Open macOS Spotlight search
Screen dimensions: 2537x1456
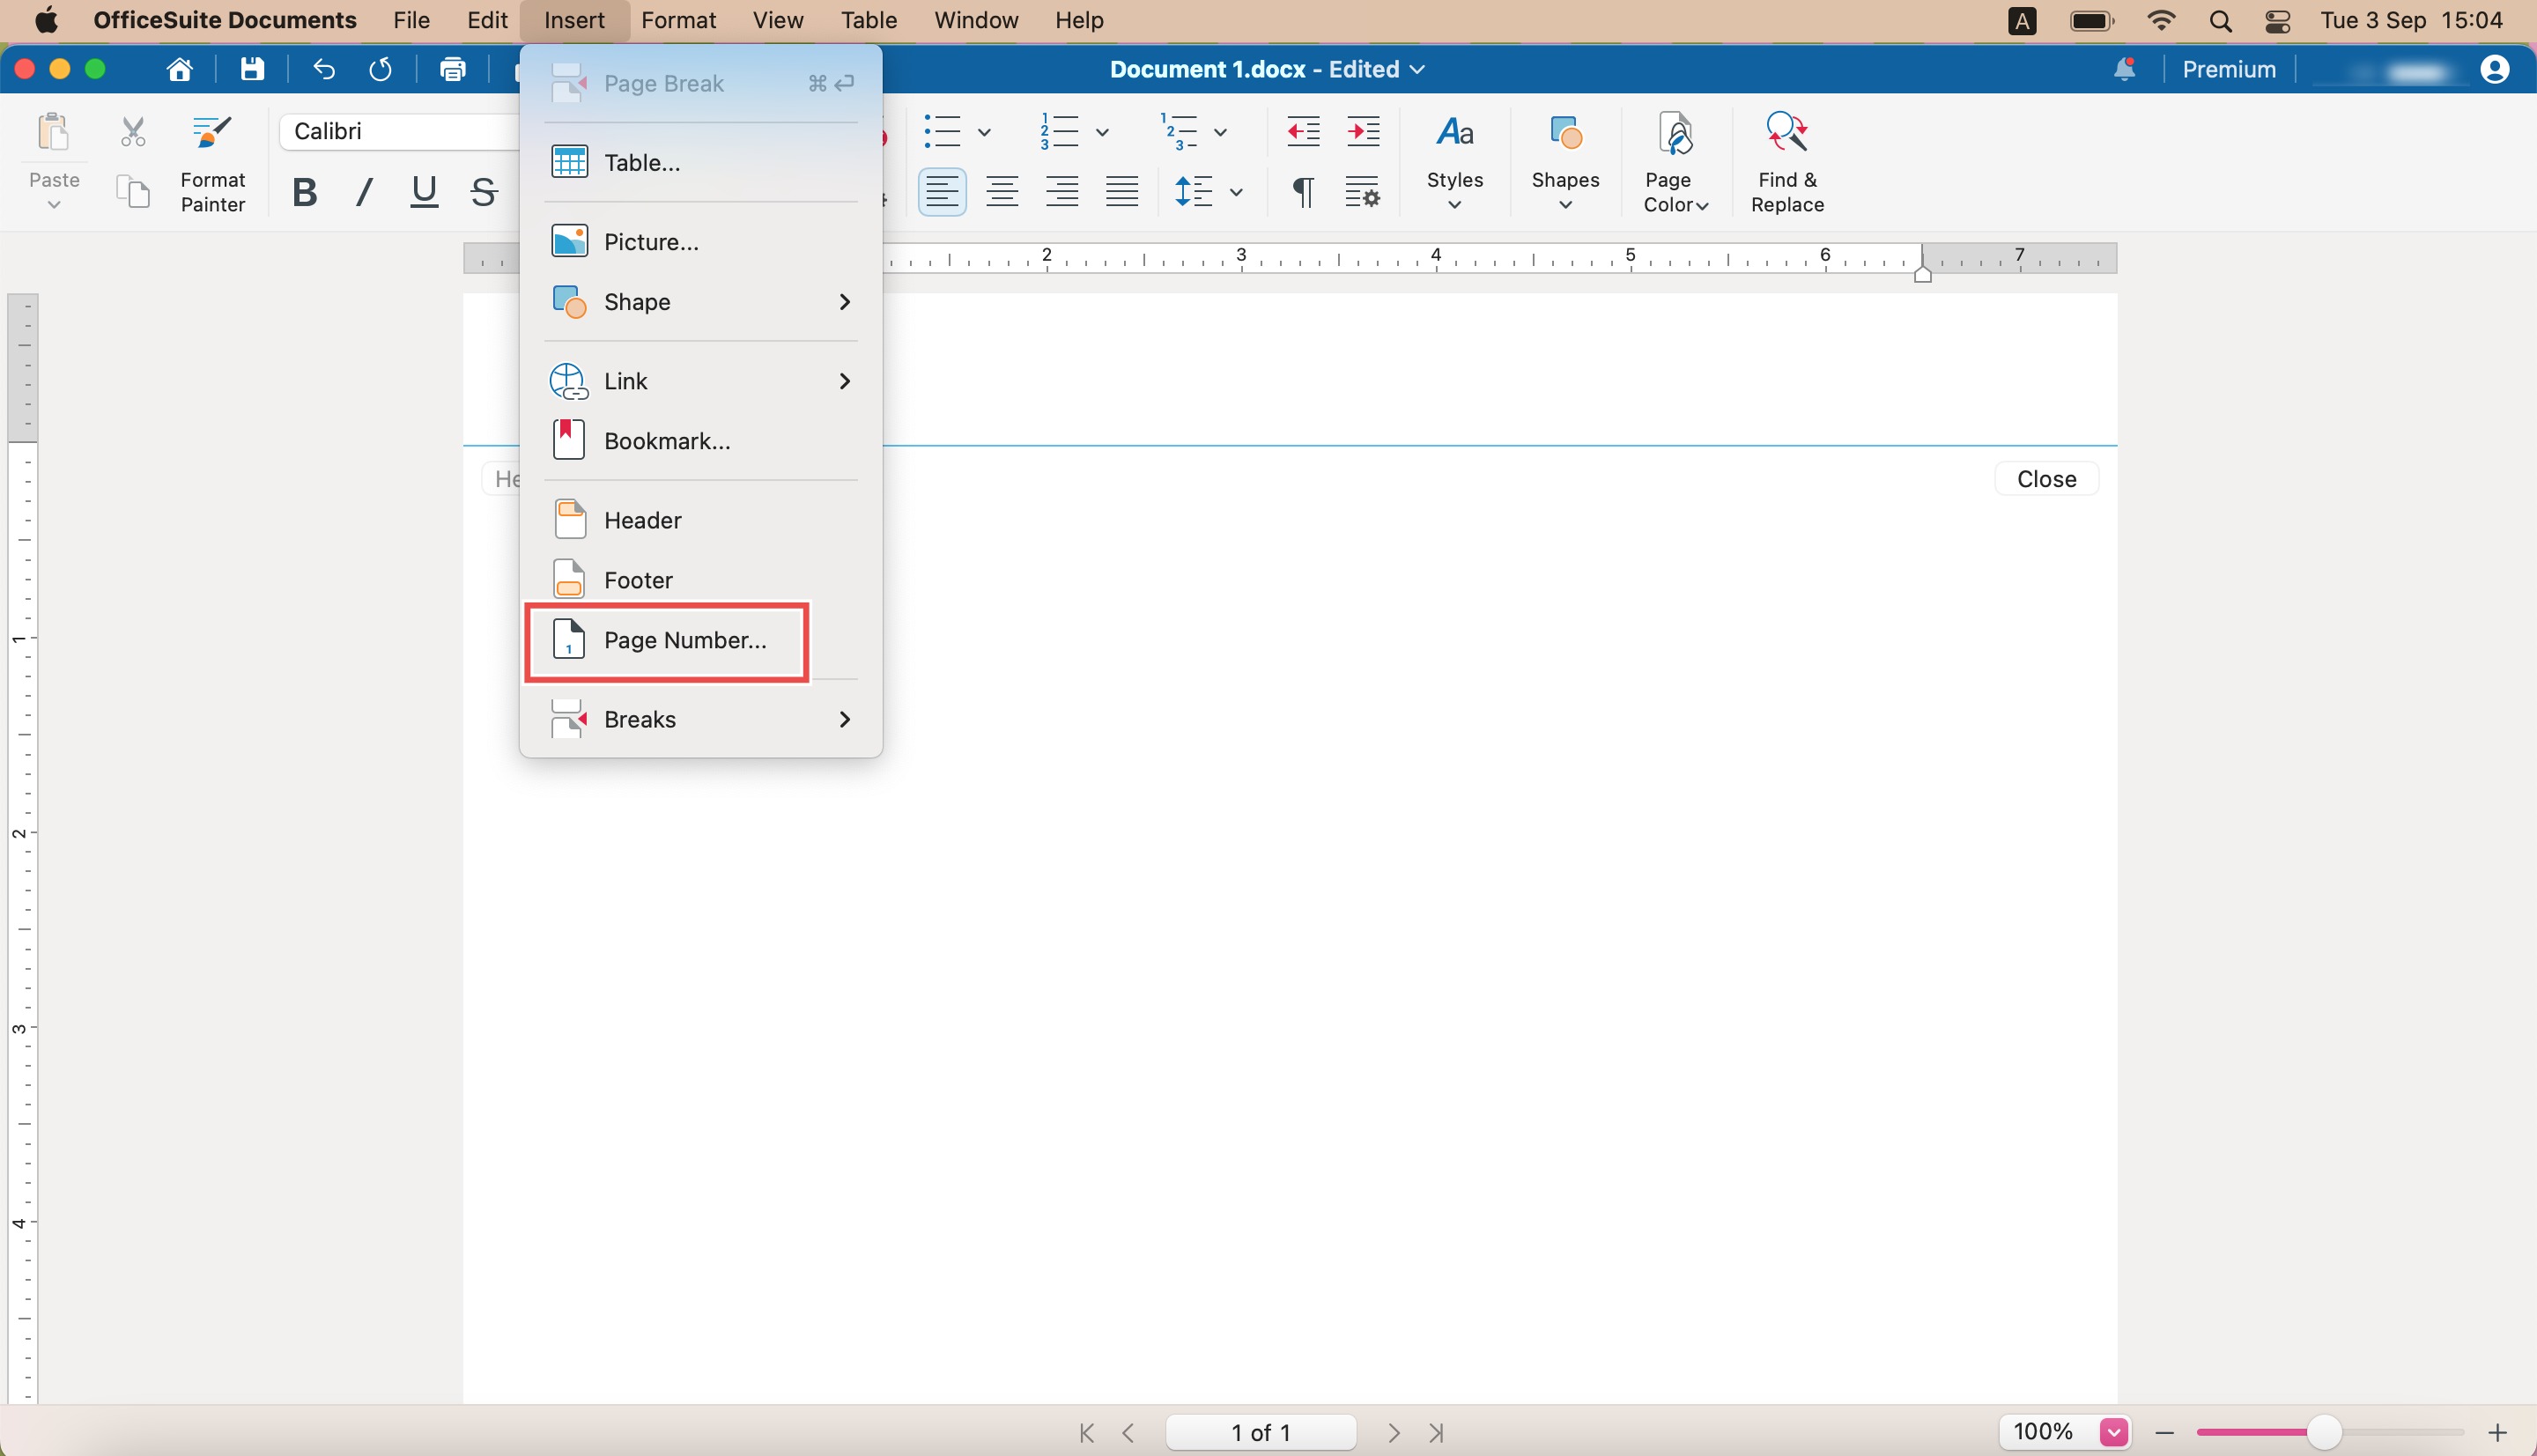(x=2220, y=21)
